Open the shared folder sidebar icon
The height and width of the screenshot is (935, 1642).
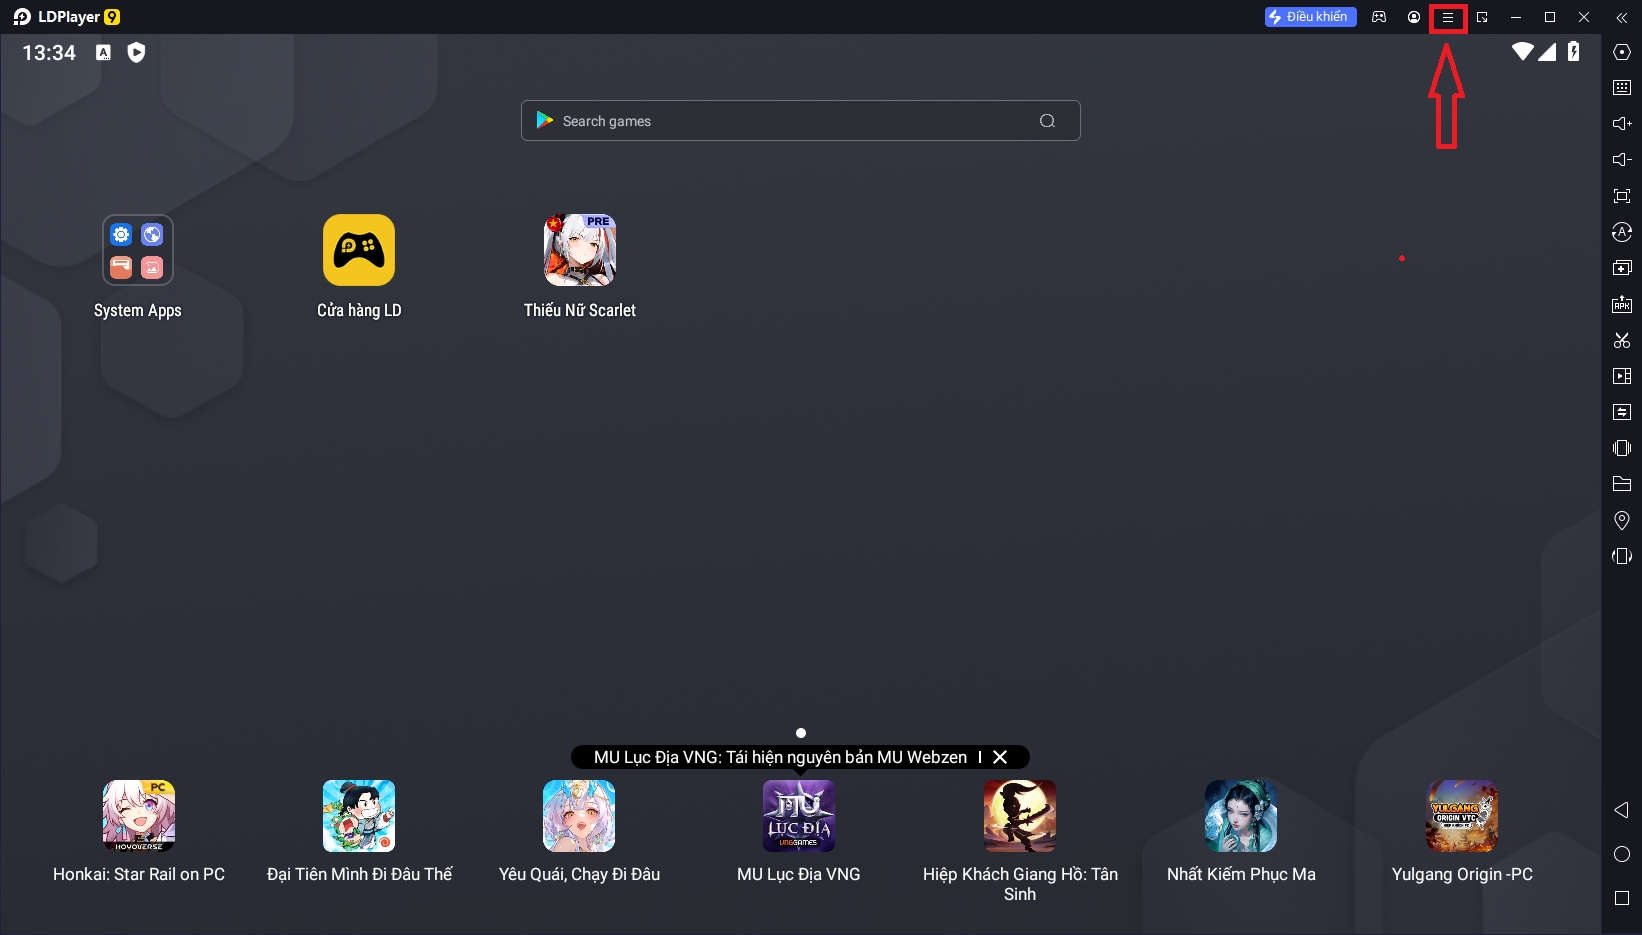coord(1621,484)
